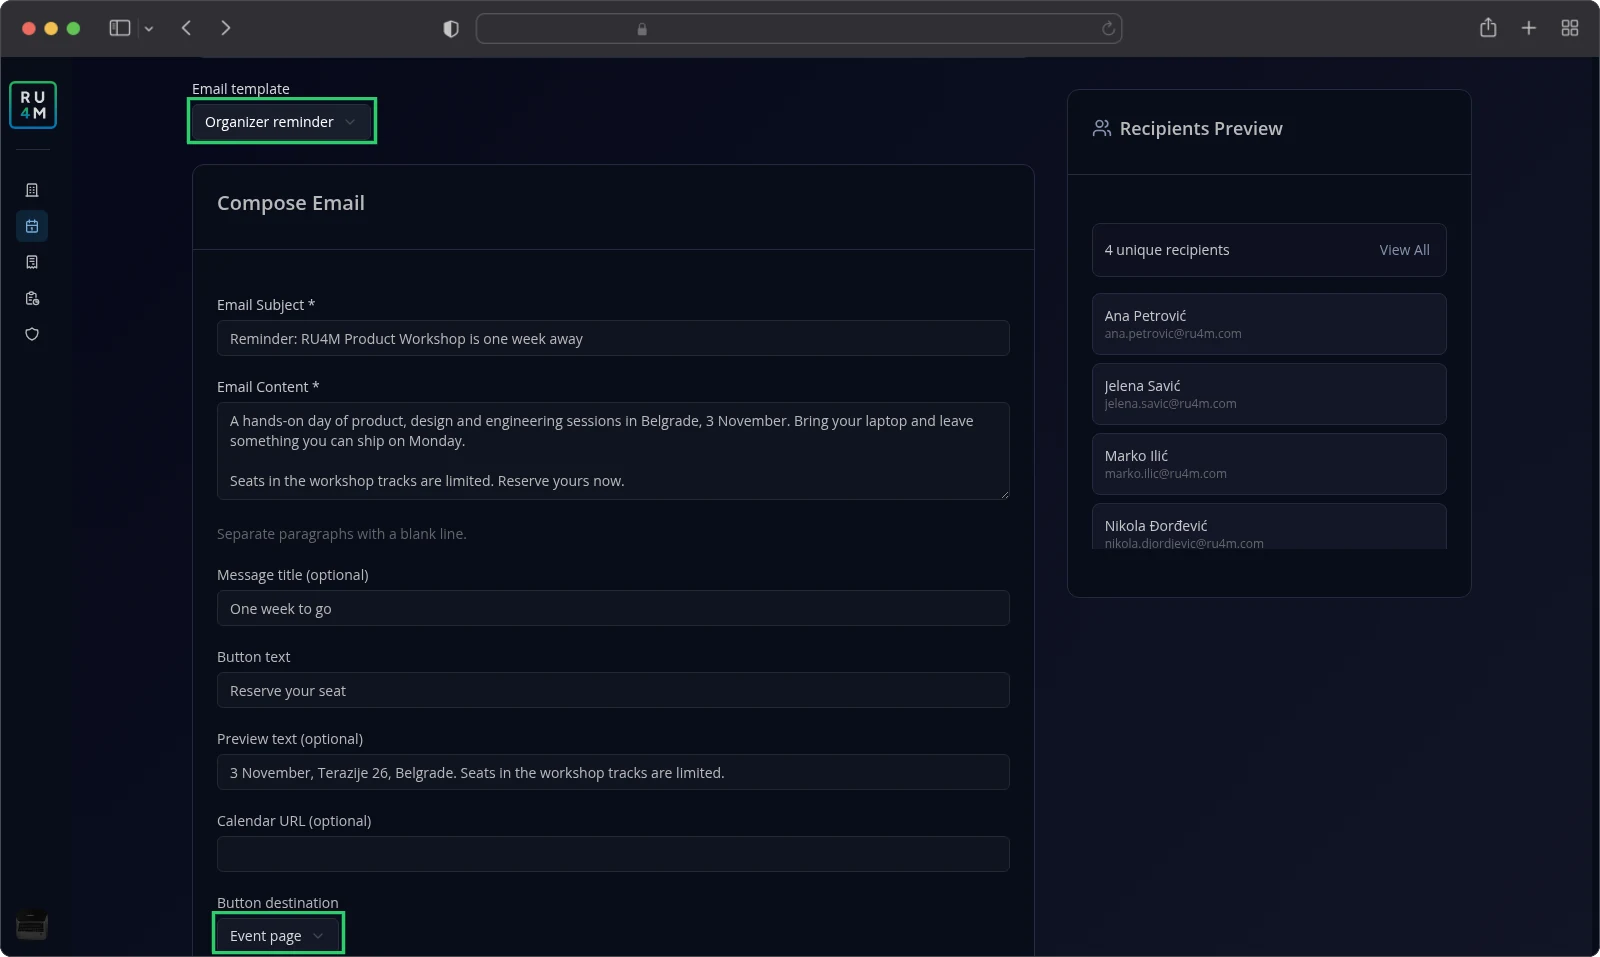This screenshot has height=957, width=1600.
Task: Select the calendar icon in the sidebar
Action: [x=32, y=226]
